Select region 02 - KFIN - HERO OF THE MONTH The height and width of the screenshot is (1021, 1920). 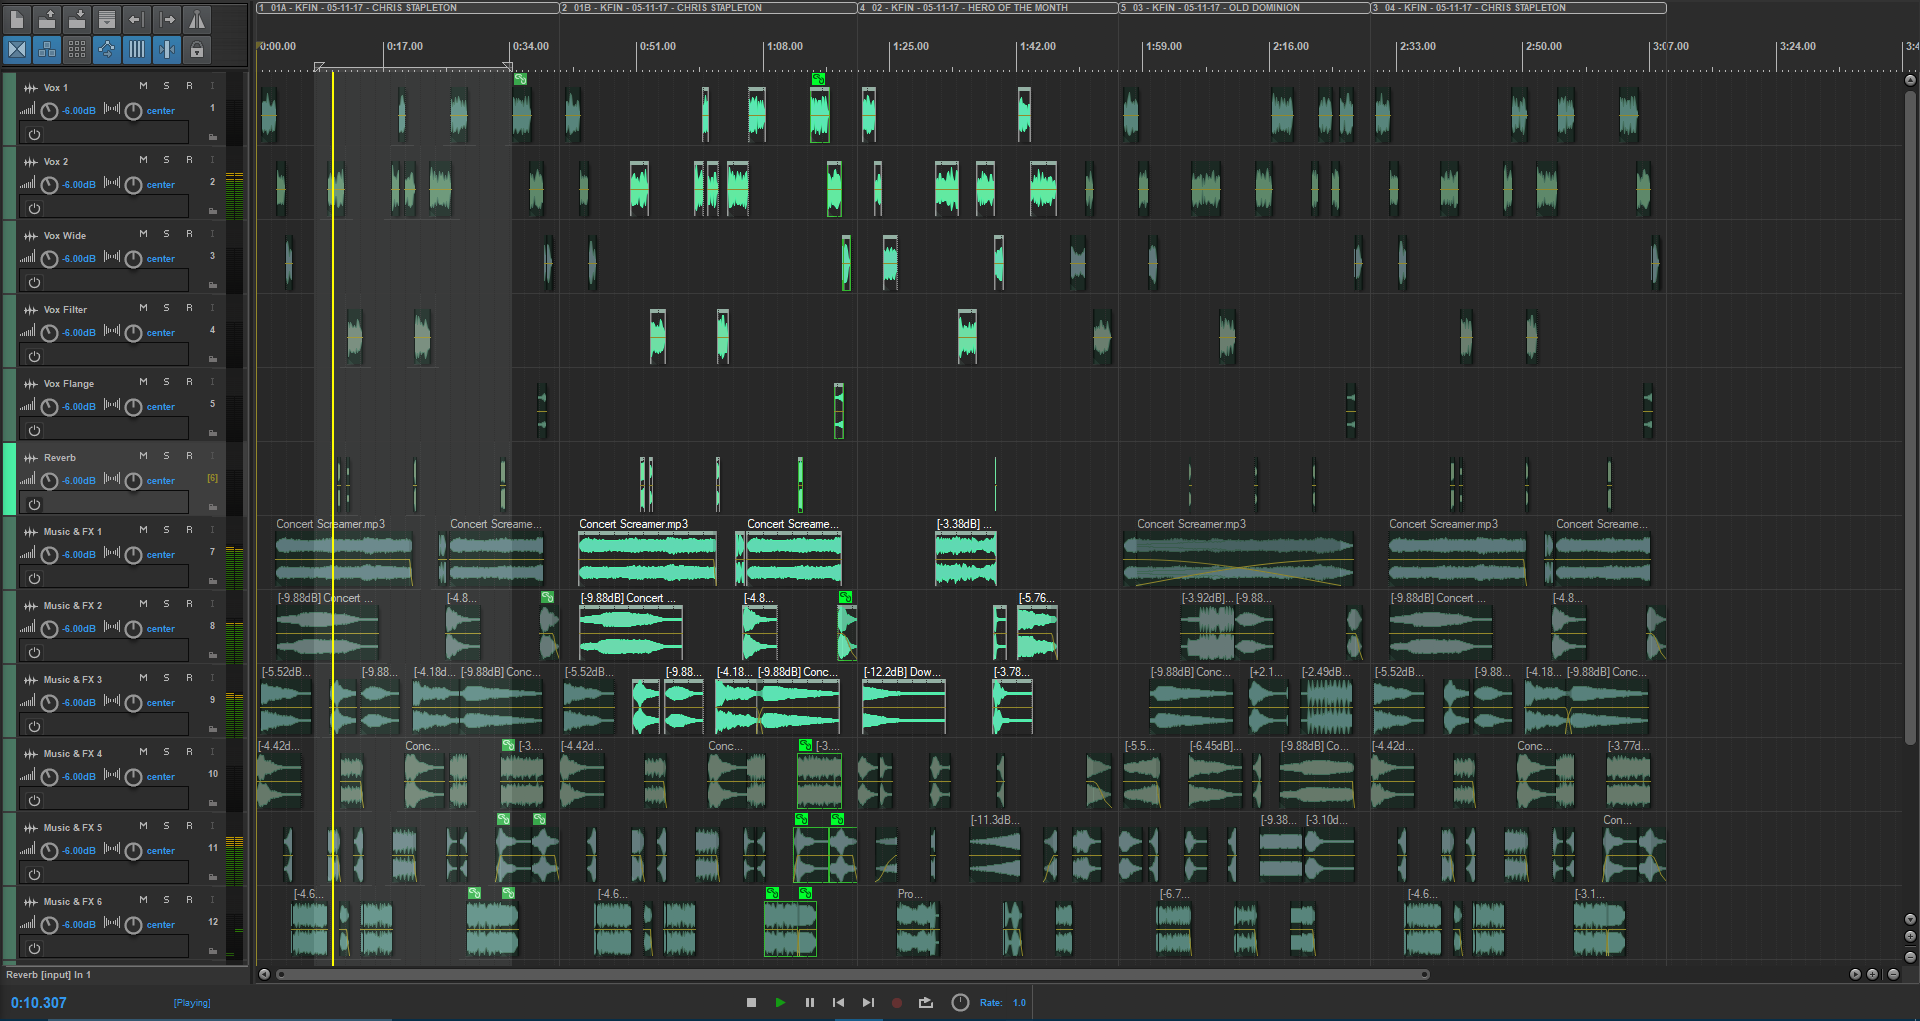coord(987,7)
